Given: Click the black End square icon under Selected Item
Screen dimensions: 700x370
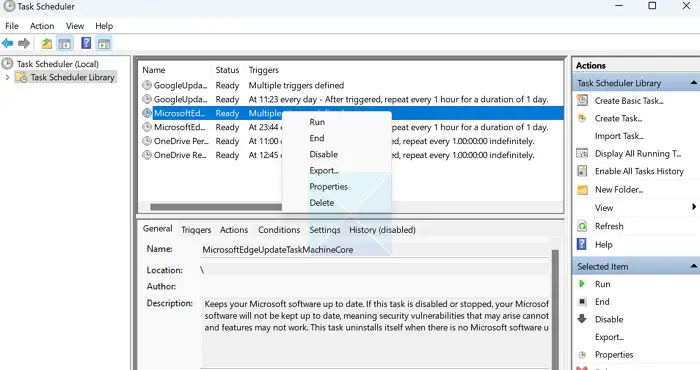Looking at the screenshot, I should (582, 302).
